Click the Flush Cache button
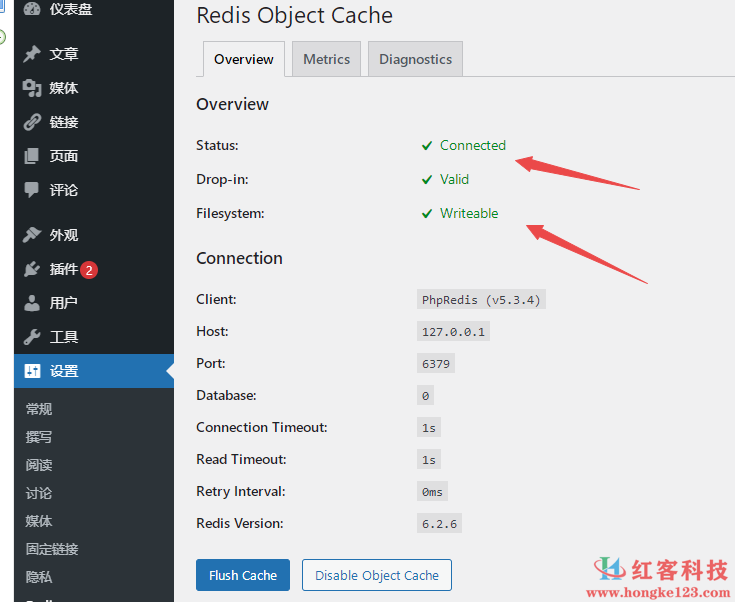This screenshot has height=602, width=735. pyautogui.click(x=243, y=575)
